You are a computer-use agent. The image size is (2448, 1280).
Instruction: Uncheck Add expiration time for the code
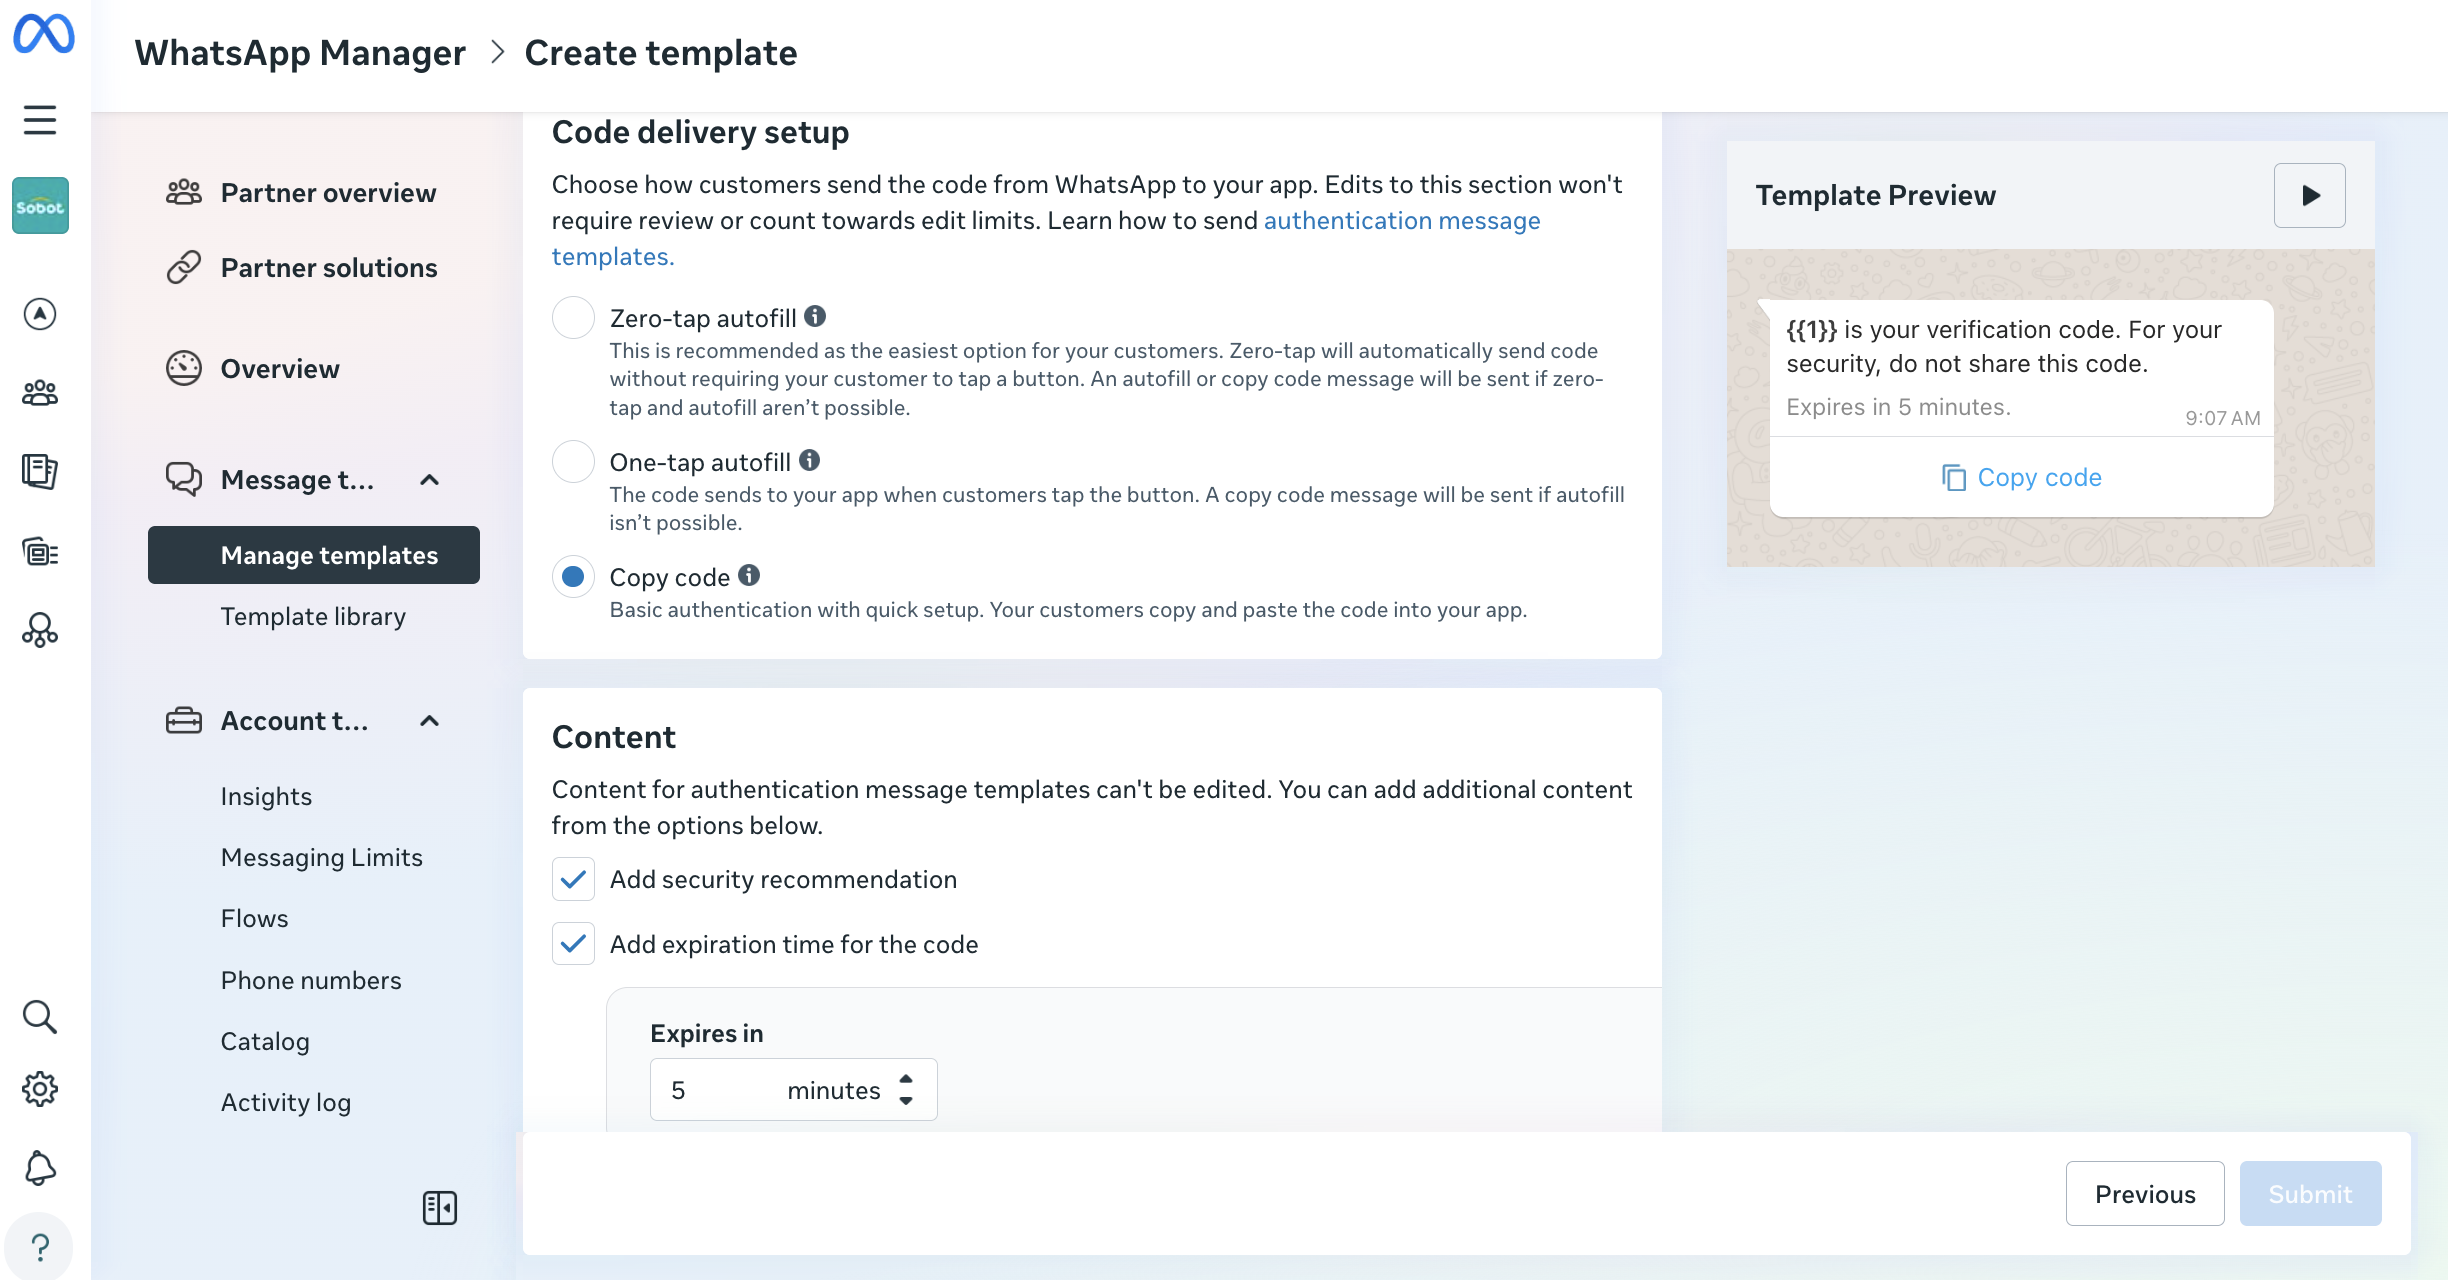[x=573, y=944]
